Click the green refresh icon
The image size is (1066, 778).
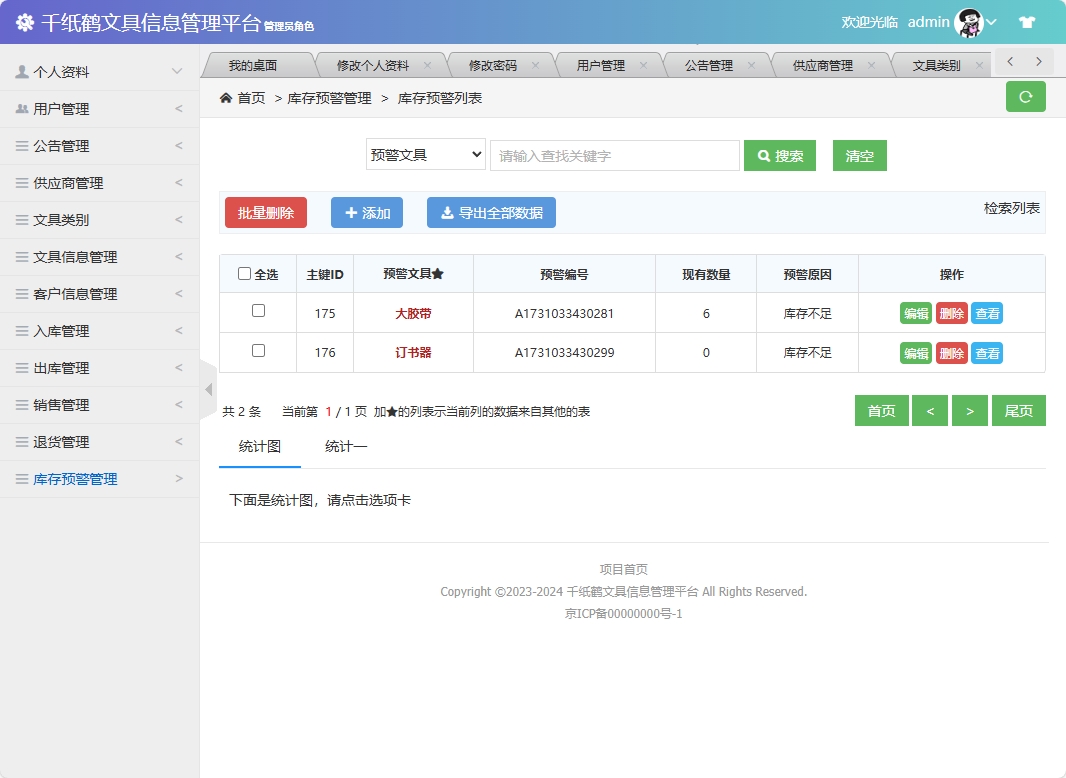(1025, 96)
